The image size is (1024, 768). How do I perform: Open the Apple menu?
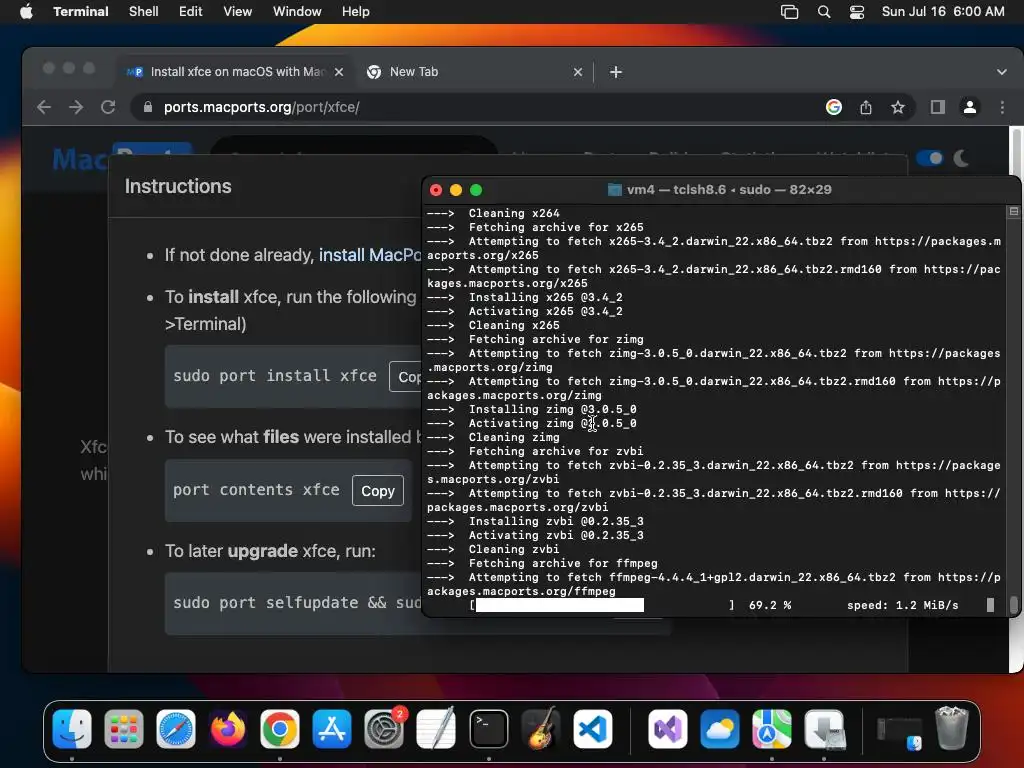pos(26,12)
